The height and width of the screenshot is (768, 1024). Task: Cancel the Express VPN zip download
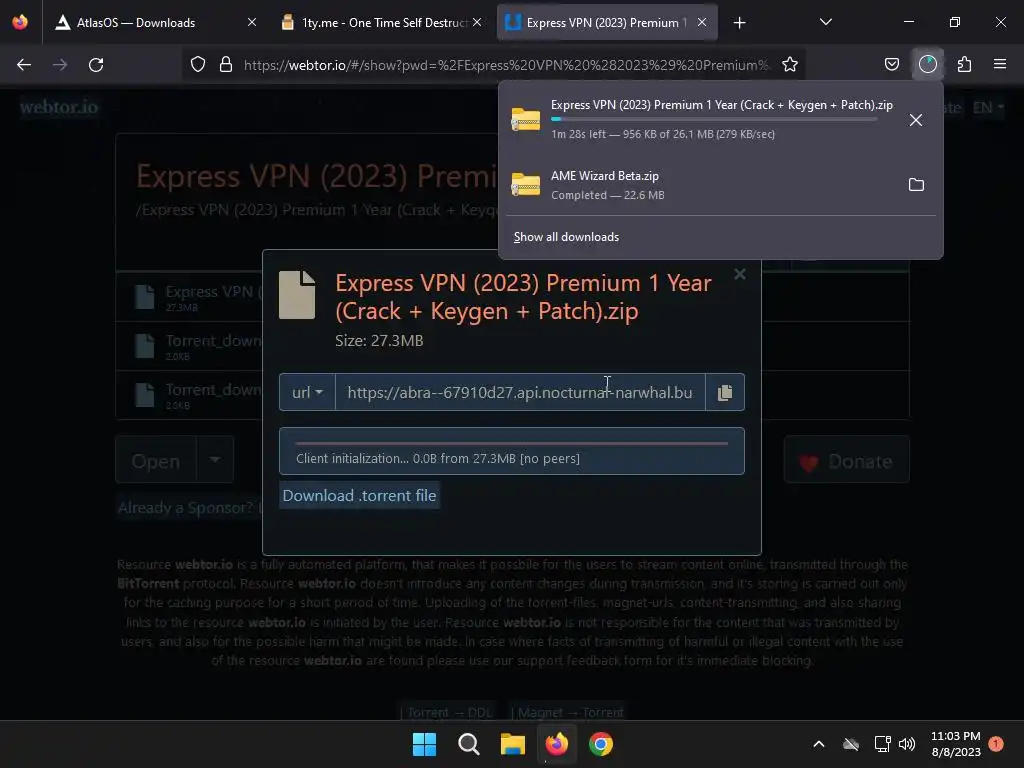click(916, 120)
